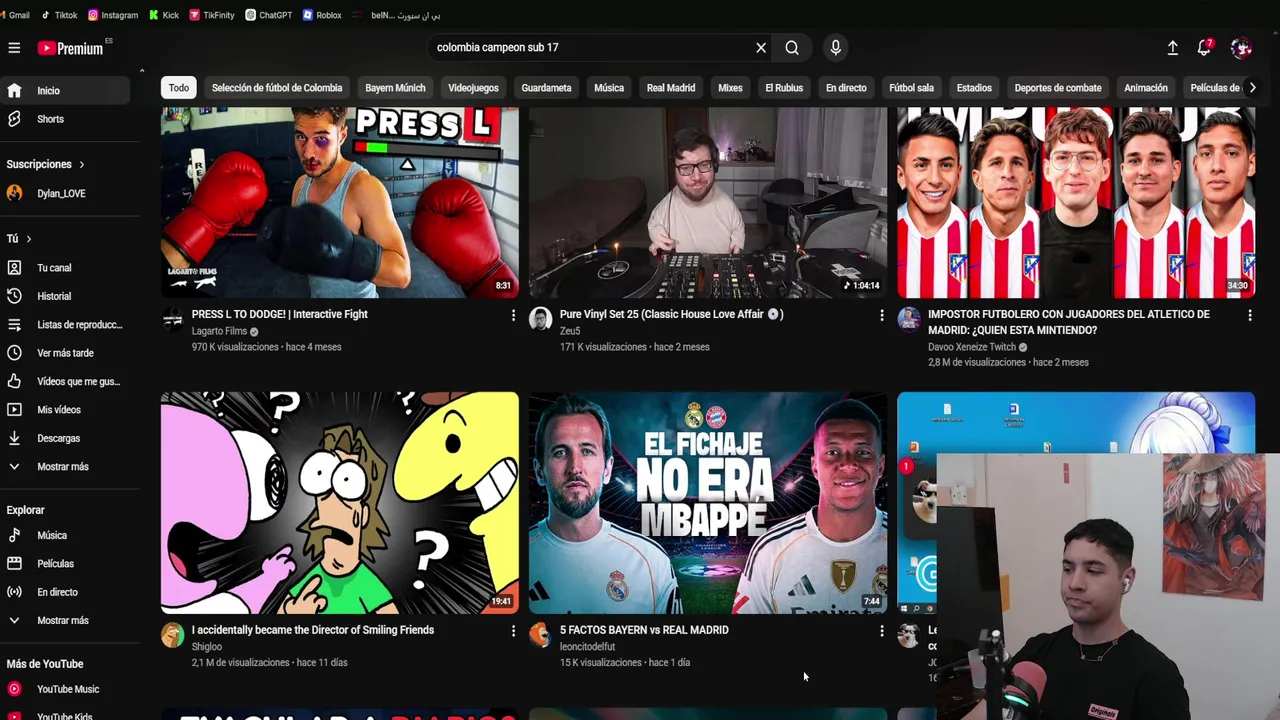Open Descargas
Screen dimensions: 1280x720
(x=65, y=438)
